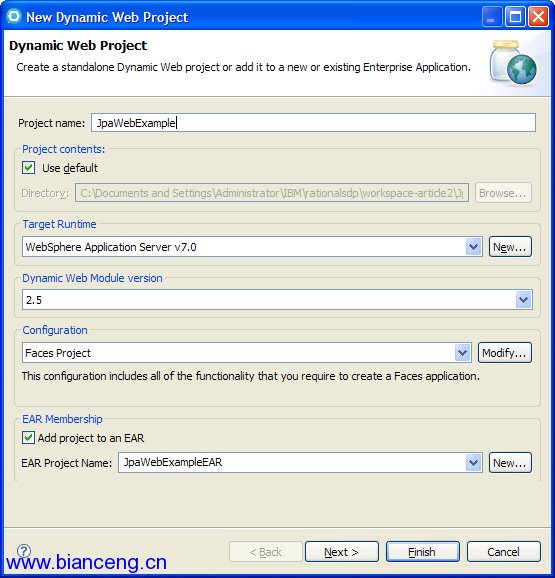Click the EAR Project Name text box
555x578 pixels.
tap(292, 462)
